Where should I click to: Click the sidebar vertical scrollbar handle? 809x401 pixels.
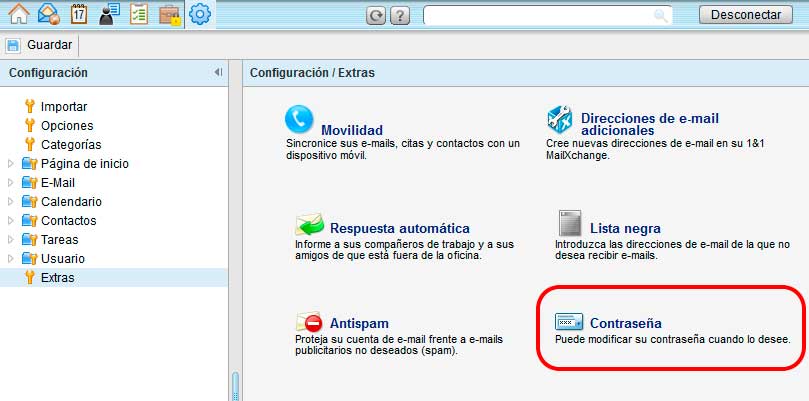point(235,386)
